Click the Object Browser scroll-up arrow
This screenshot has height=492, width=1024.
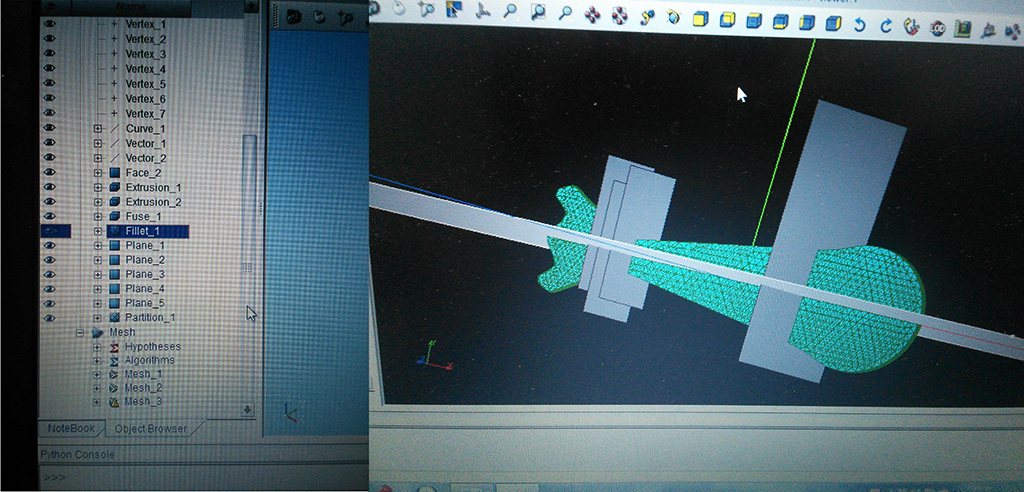click(x=250, y=6)
